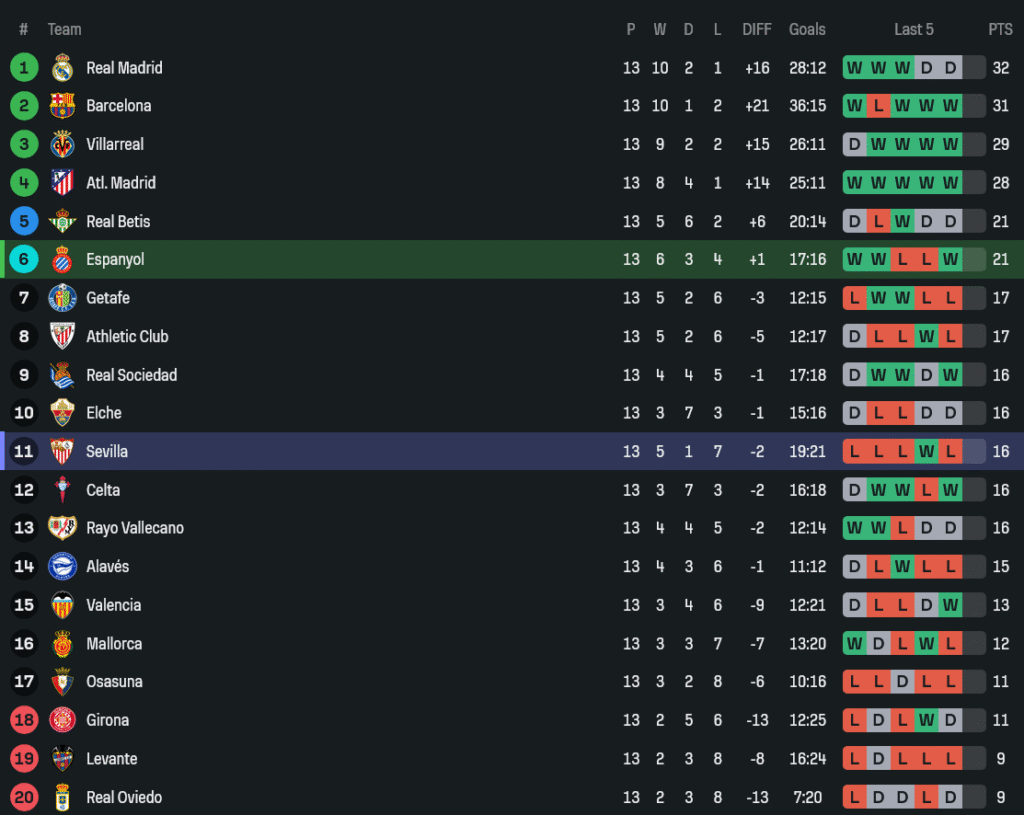Sort table by PTS column header
The height and width of the screenshot is (815, 1024).
(1000, 29)
